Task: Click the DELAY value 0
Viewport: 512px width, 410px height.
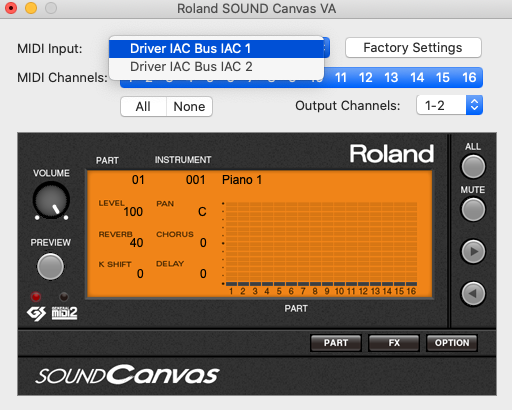Action: tap(203, 274)
